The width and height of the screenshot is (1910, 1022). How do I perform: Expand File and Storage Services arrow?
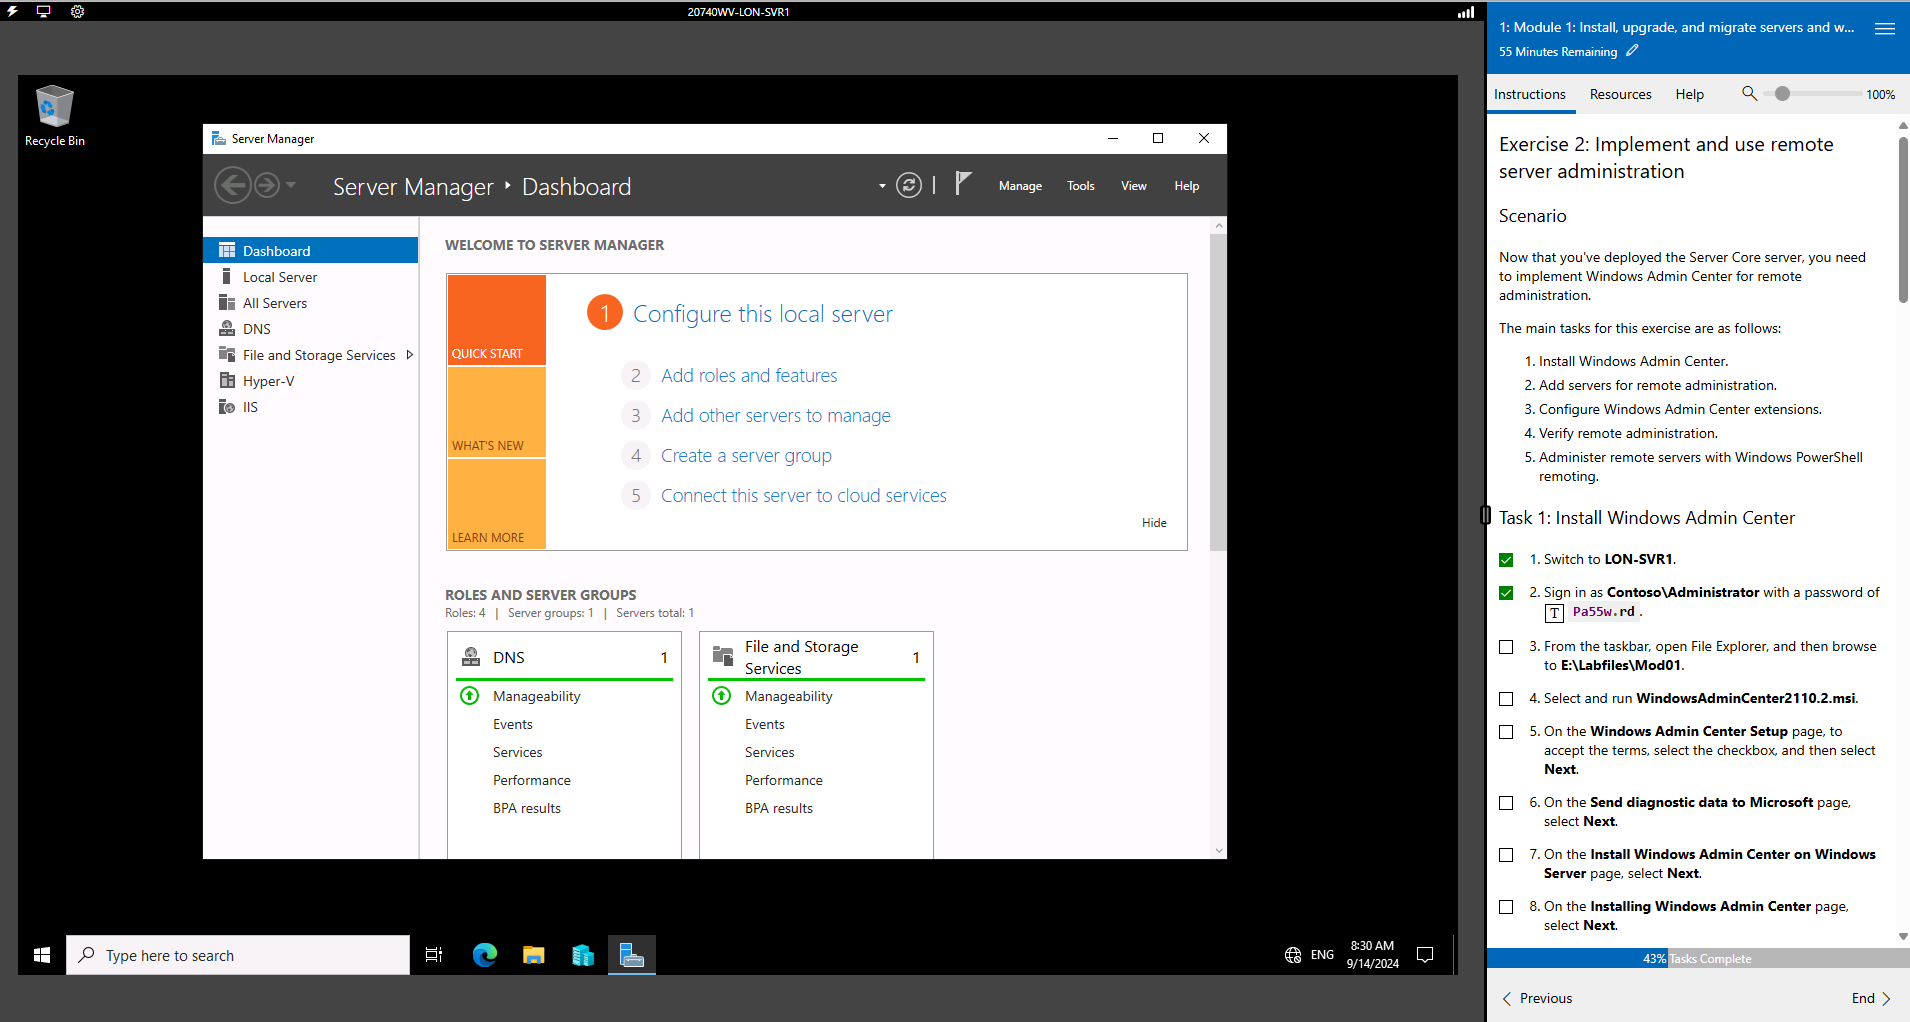coord(409,355)
